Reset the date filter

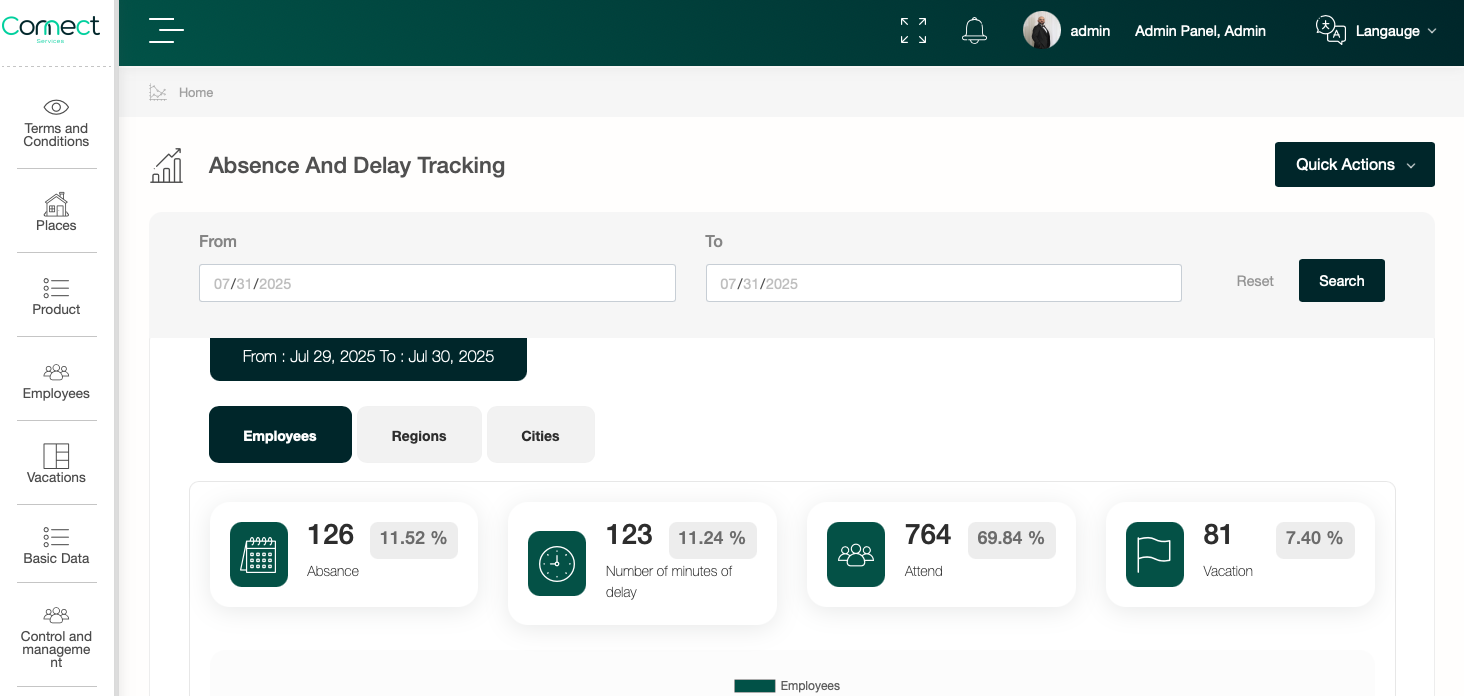pyautogui.click(x=1254, y=280)
